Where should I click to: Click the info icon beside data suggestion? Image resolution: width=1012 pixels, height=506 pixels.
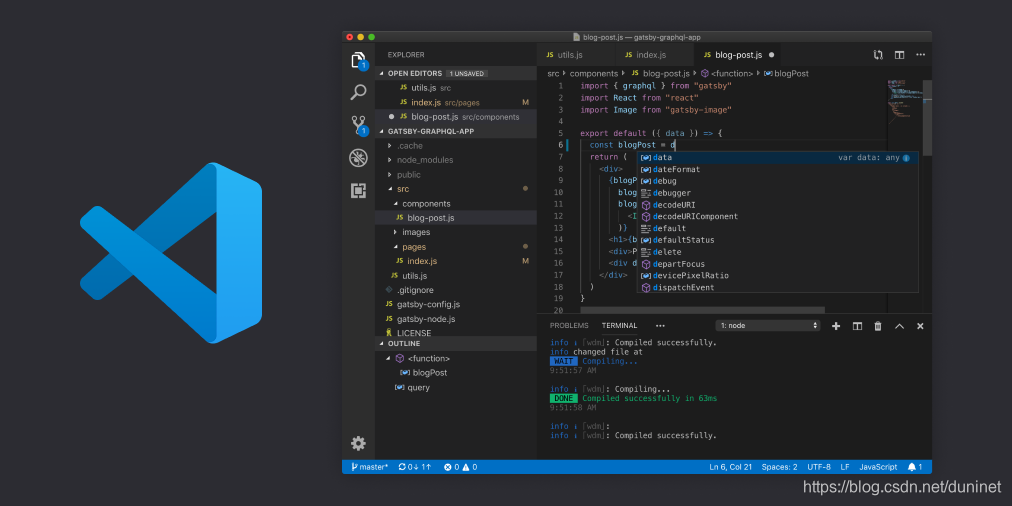pyautogui.click(x=906, y=157)
